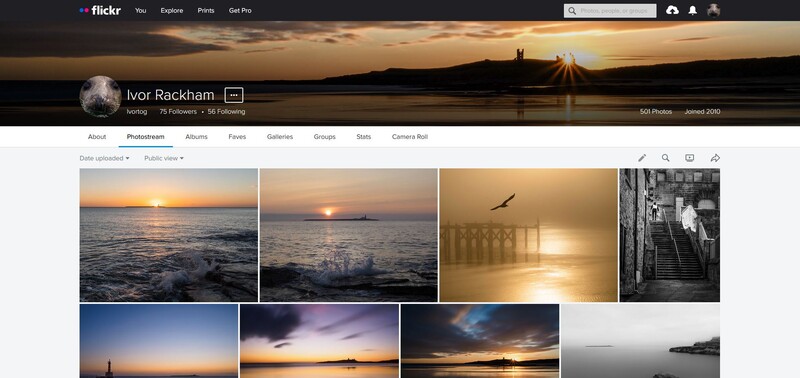800x378 pixels.
Task: Open the account avatar menu in navbar
Action: coord(713,10)
